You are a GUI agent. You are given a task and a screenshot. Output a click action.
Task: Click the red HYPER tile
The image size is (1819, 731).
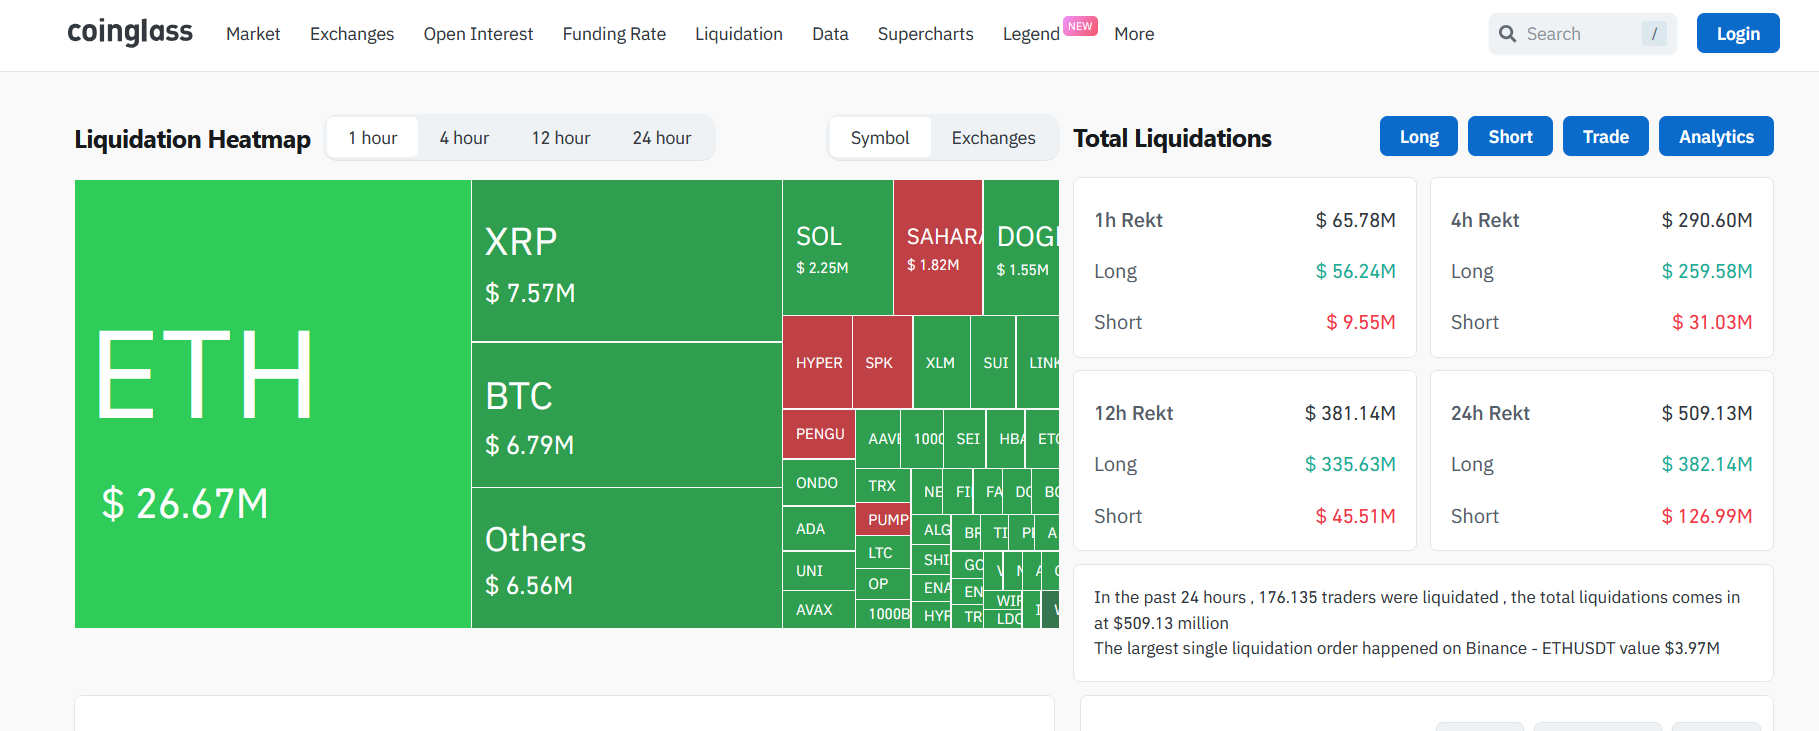(818, 362)
